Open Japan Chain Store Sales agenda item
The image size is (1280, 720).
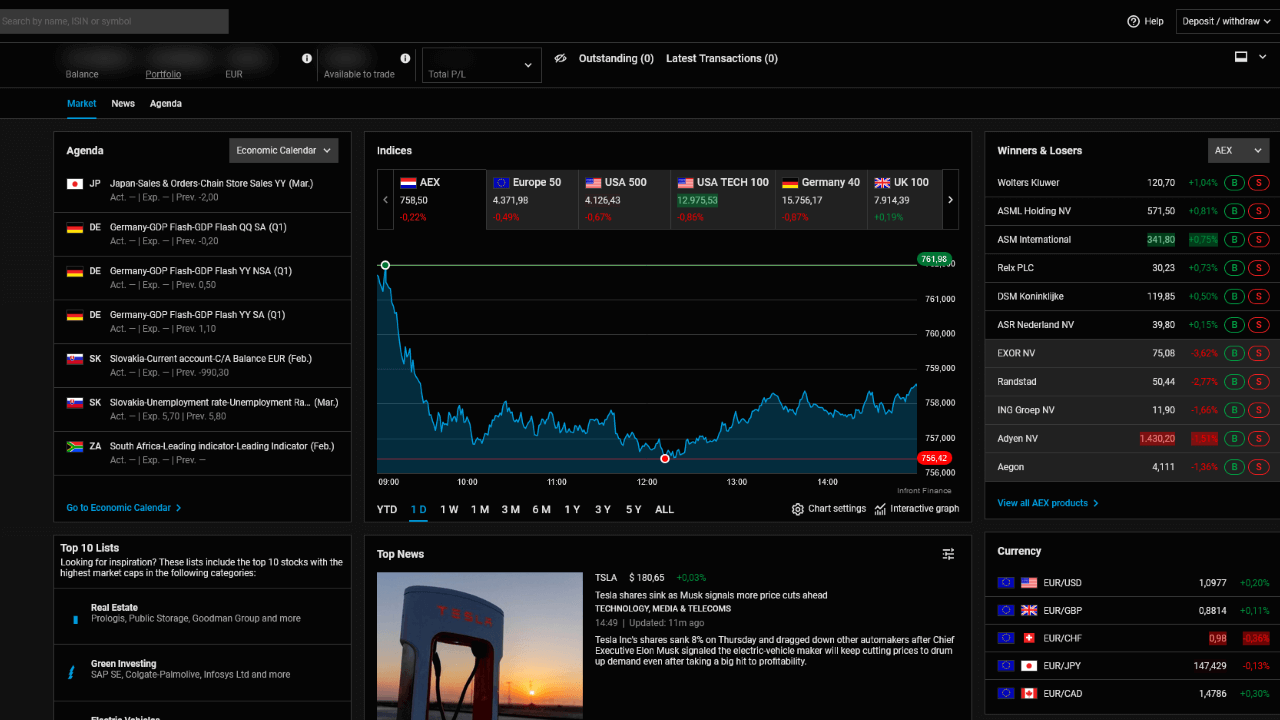(203, 190)
